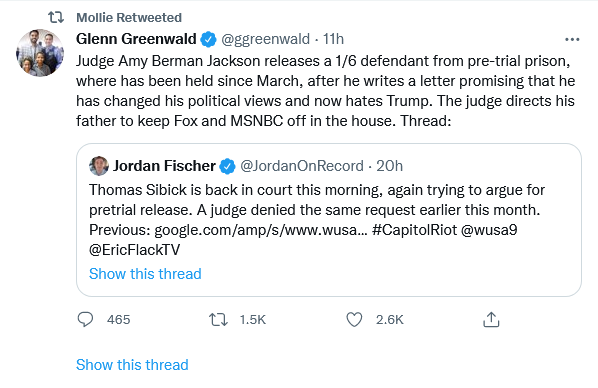Open the #CapitolRiot hashtag

point(414,230)
